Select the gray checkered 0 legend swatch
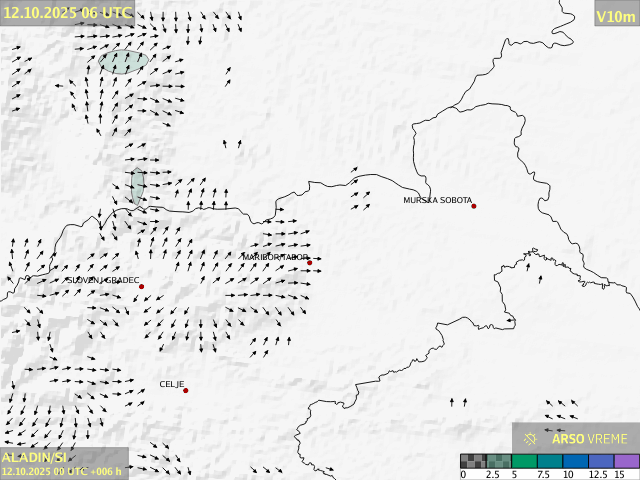The height and width of the screenshot is (480, 640). (473, 462)
